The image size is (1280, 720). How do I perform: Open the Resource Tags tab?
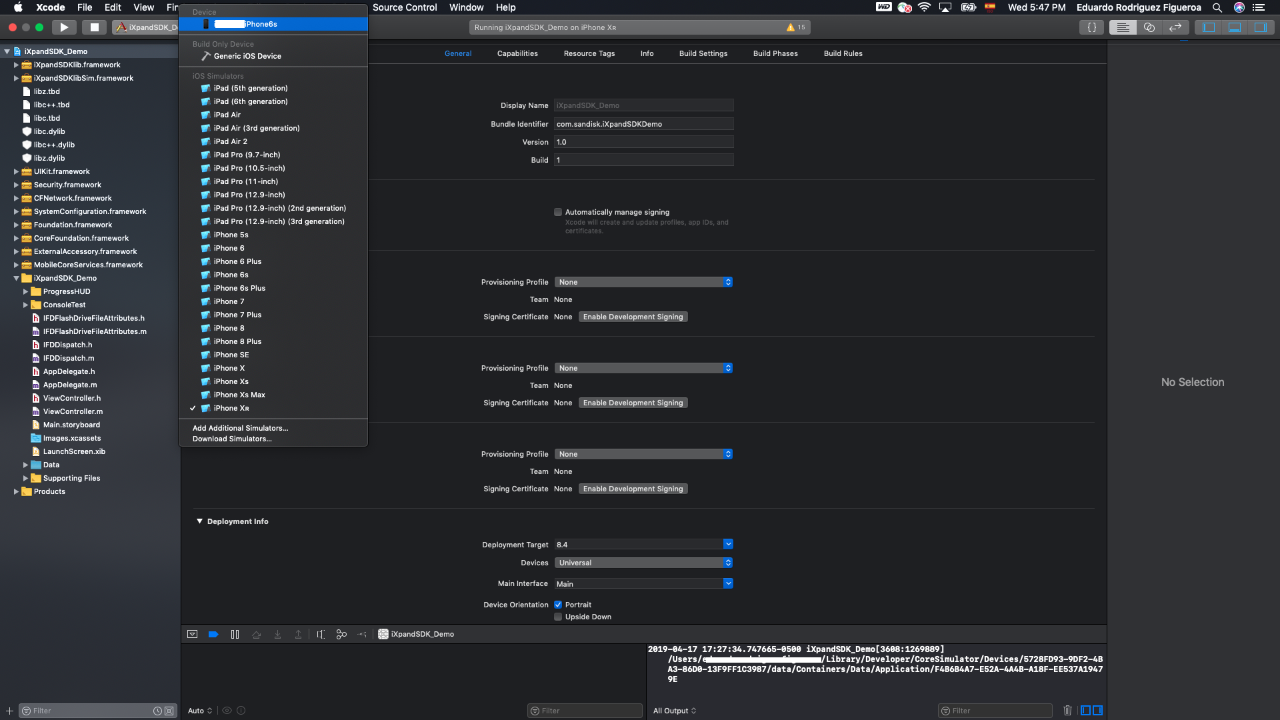click(x=589, y=53)
